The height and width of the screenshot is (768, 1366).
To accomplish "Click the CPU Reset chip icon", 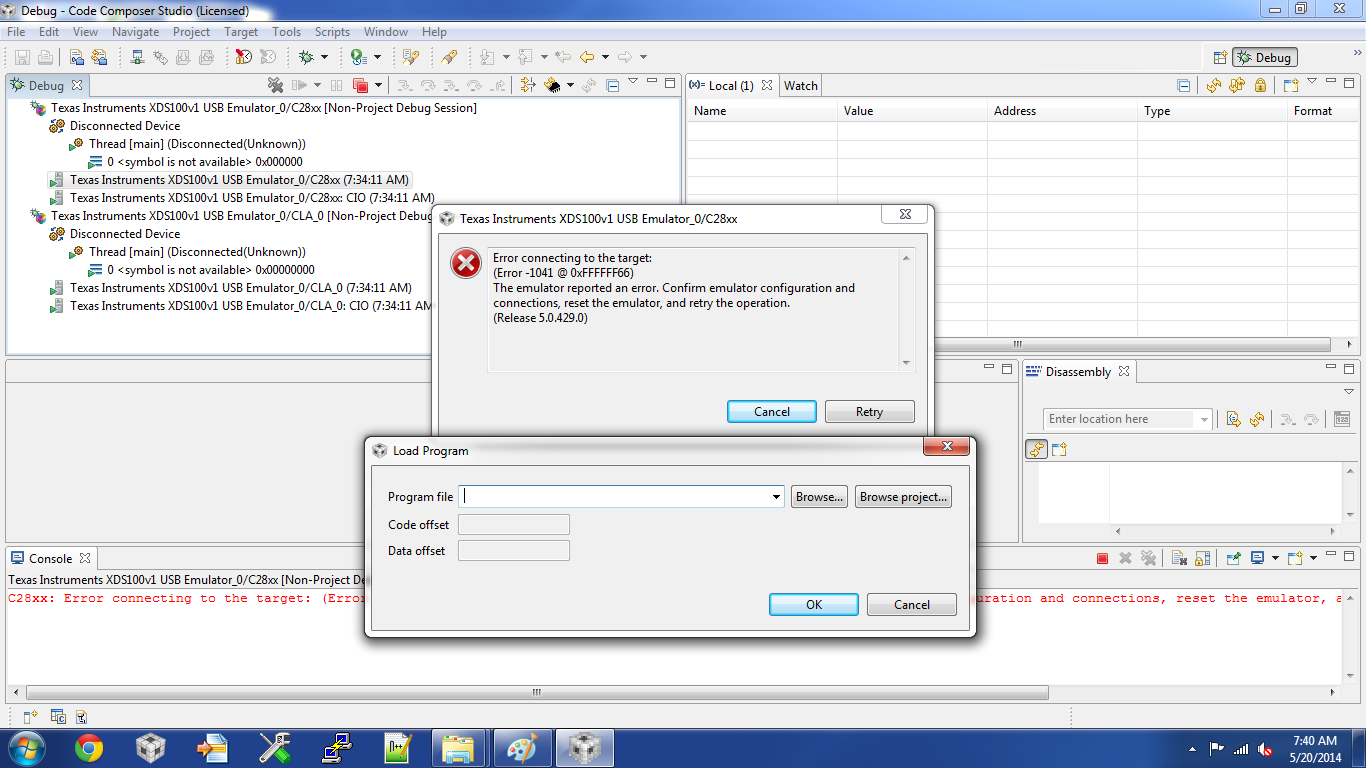I will click(552, 86).
